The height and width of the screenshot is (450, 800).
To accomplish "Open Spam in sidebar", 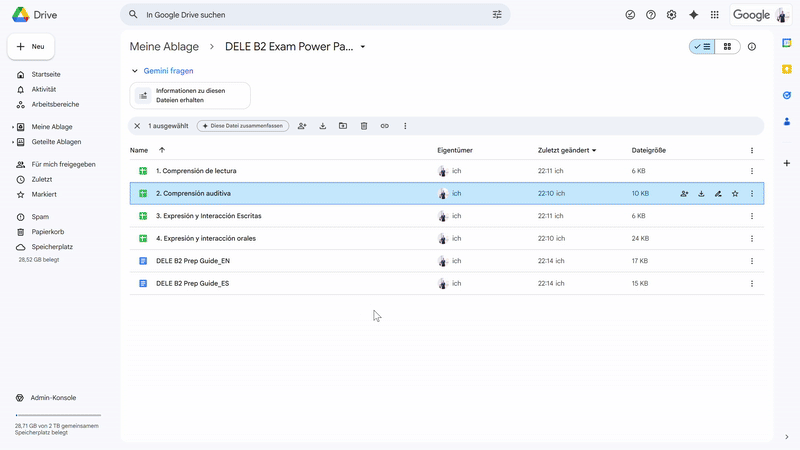I will pyautogui.click(x=40, y=217).
